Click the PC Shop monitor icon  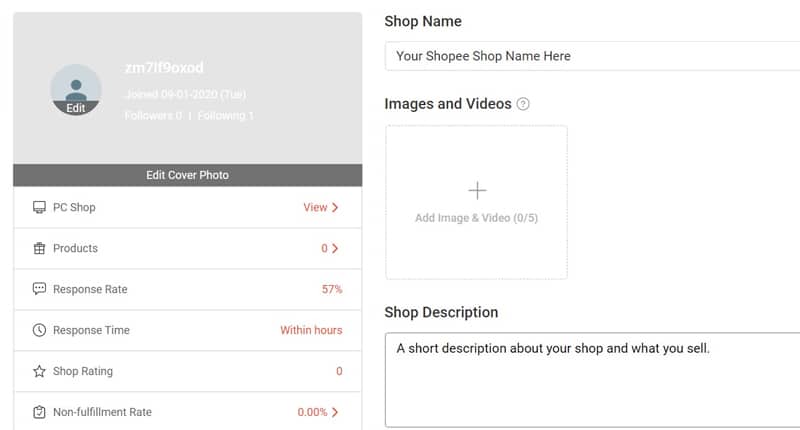39,208
